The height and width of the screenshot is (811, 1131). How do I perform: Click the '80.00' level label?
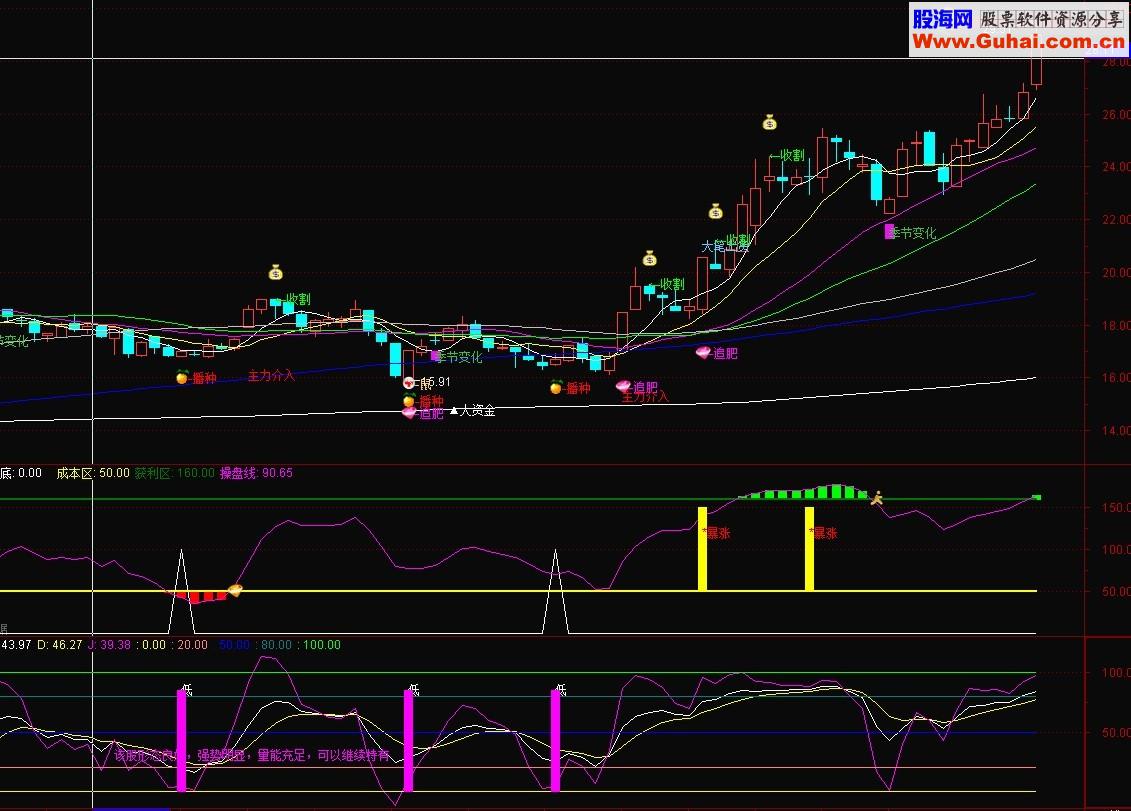(277, 645)
